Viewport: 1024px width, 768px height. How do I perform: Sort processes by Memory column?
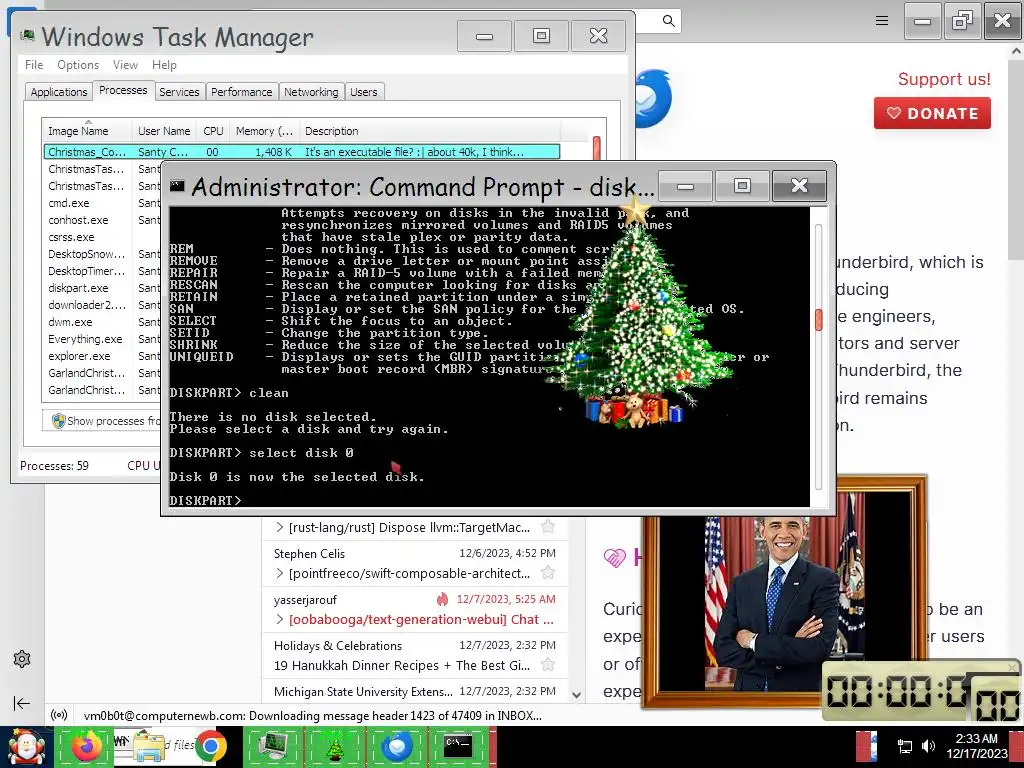click(x=264, y=131)
